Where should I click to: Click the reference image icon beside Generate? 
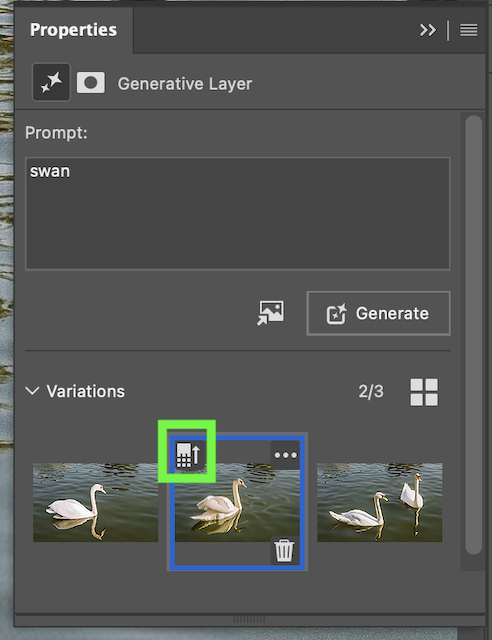pyautogui.click(x=271, y=313)
